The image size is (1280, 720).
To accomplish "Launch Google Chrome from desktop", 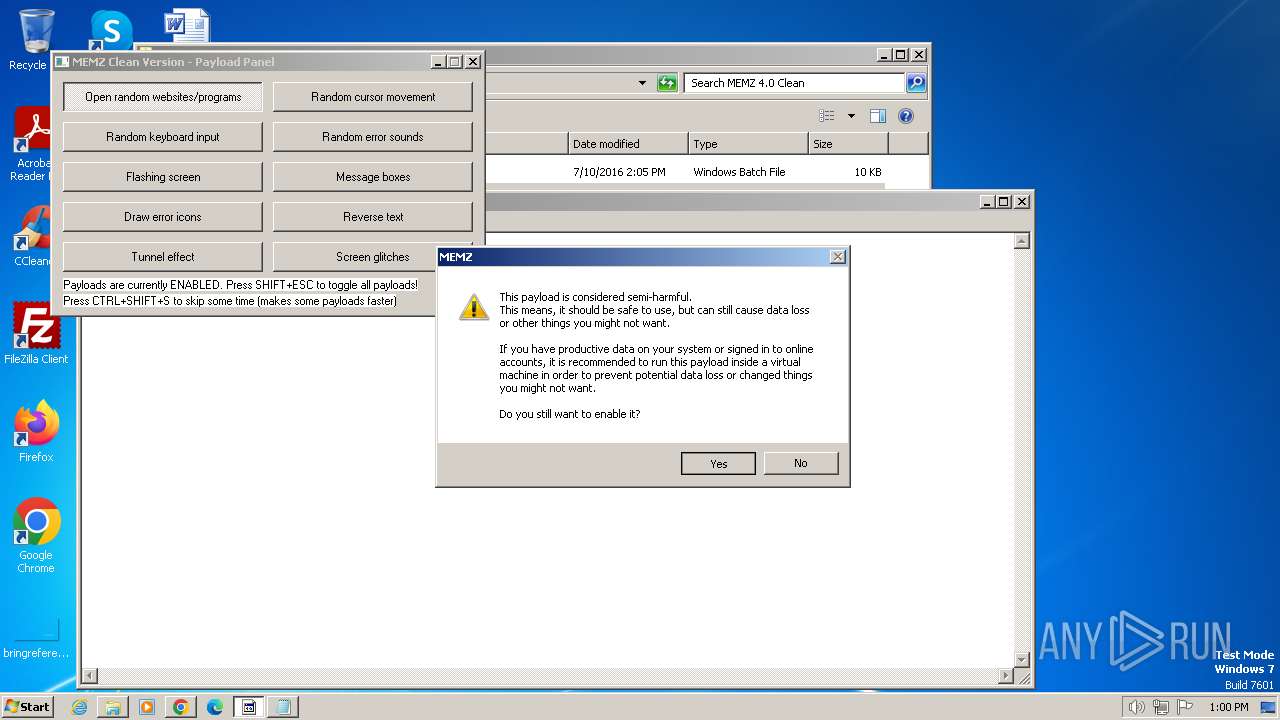I will coord(36,537).
